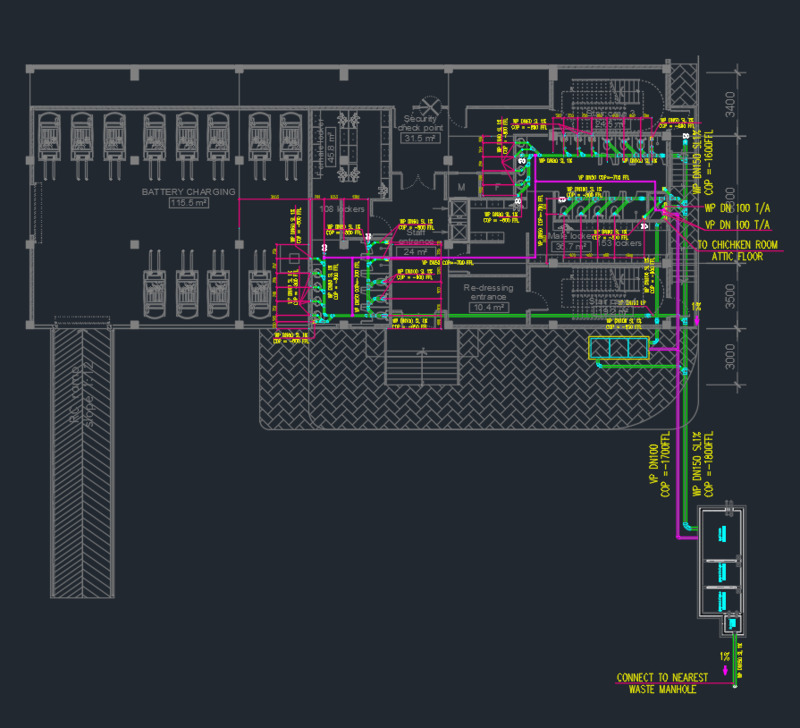Click the 1% slope marker near outlet

point(724,657)
